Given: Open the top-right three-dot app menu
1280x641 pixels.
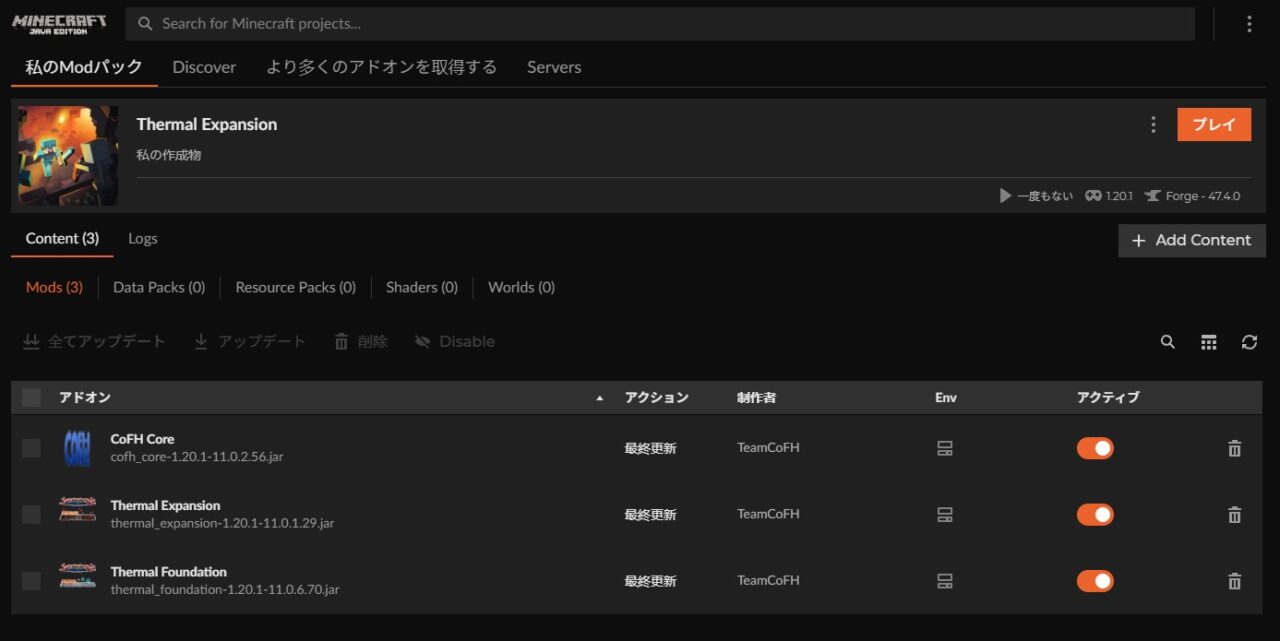Looking at the screenshot, I should pyautogui.click(x=1249, y=24).
